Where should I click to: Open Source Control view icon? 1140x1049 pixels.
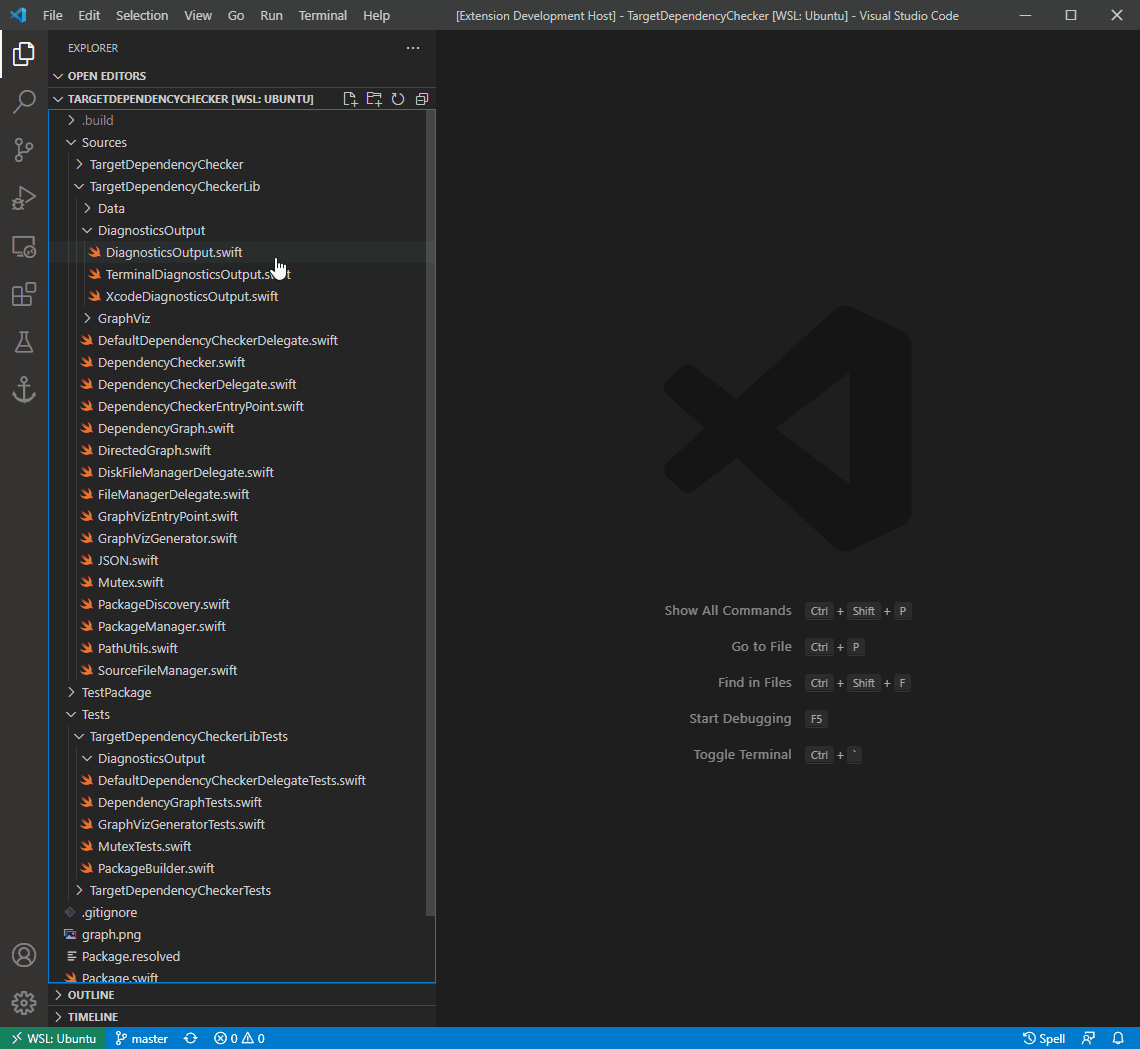23,150
